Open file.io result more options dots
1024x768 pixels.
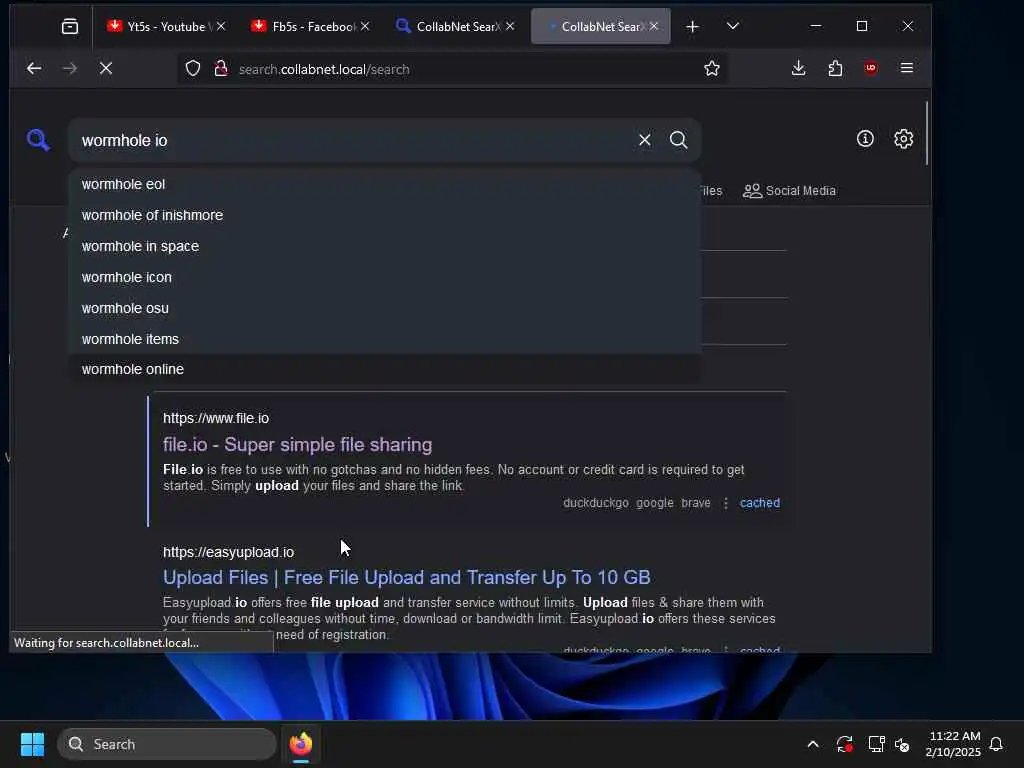726,503
